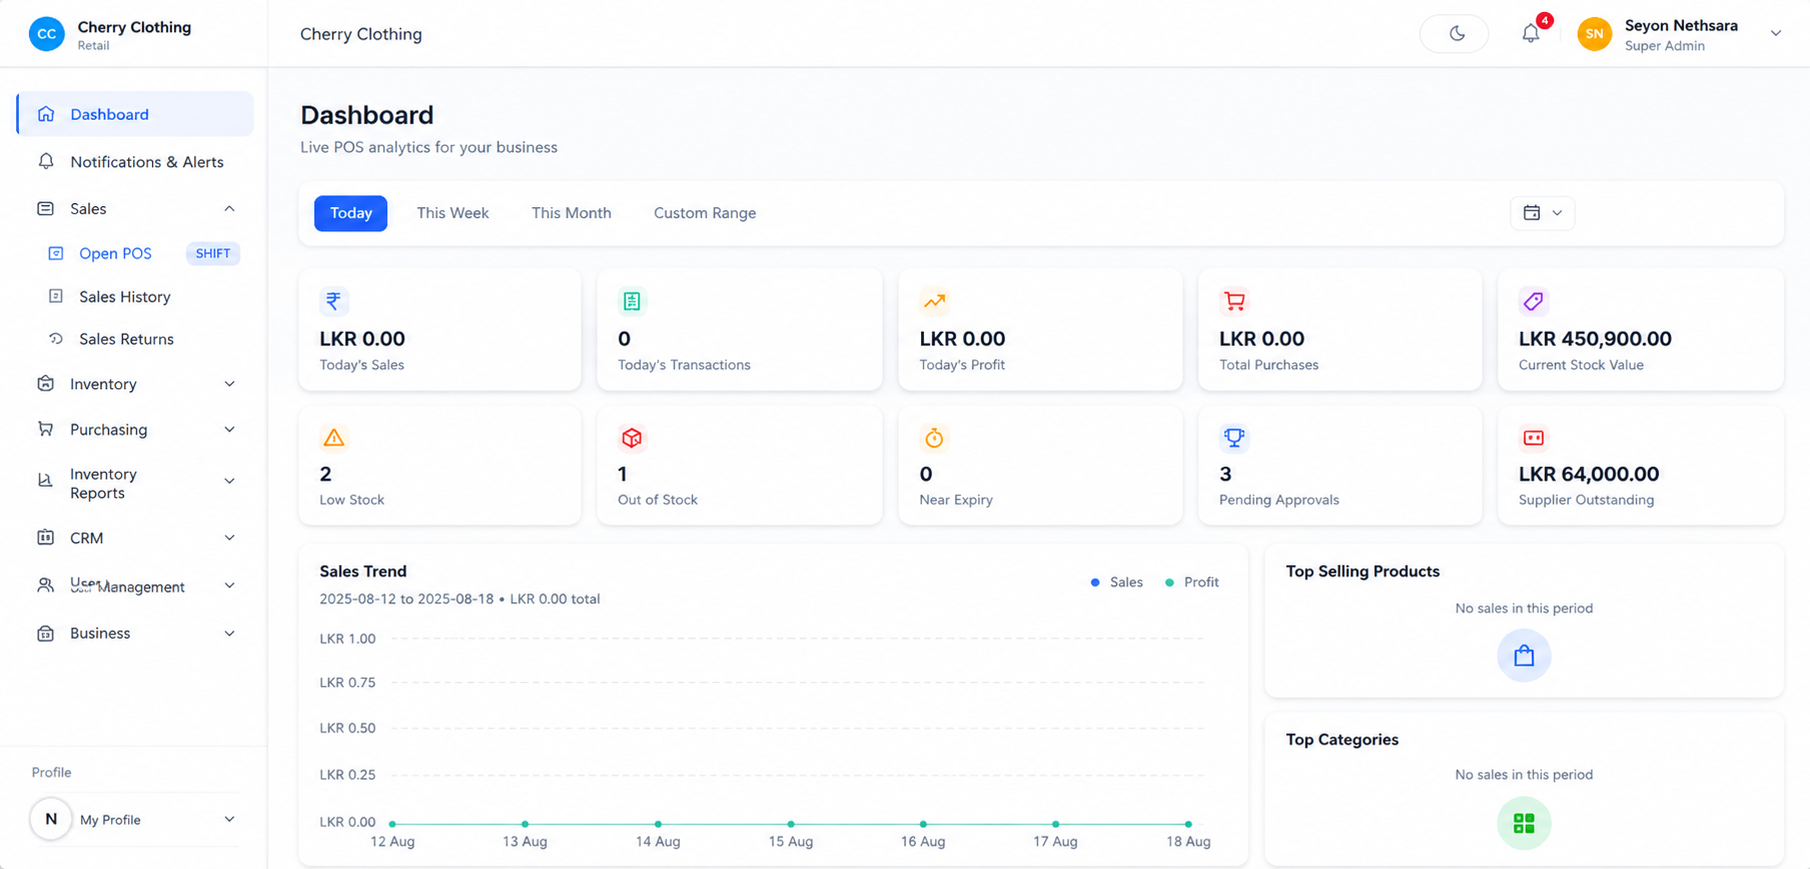This screenshot has height=869, width=1810.
Task: Click the cart icon on Total Purchases card
Action: 1234,301
